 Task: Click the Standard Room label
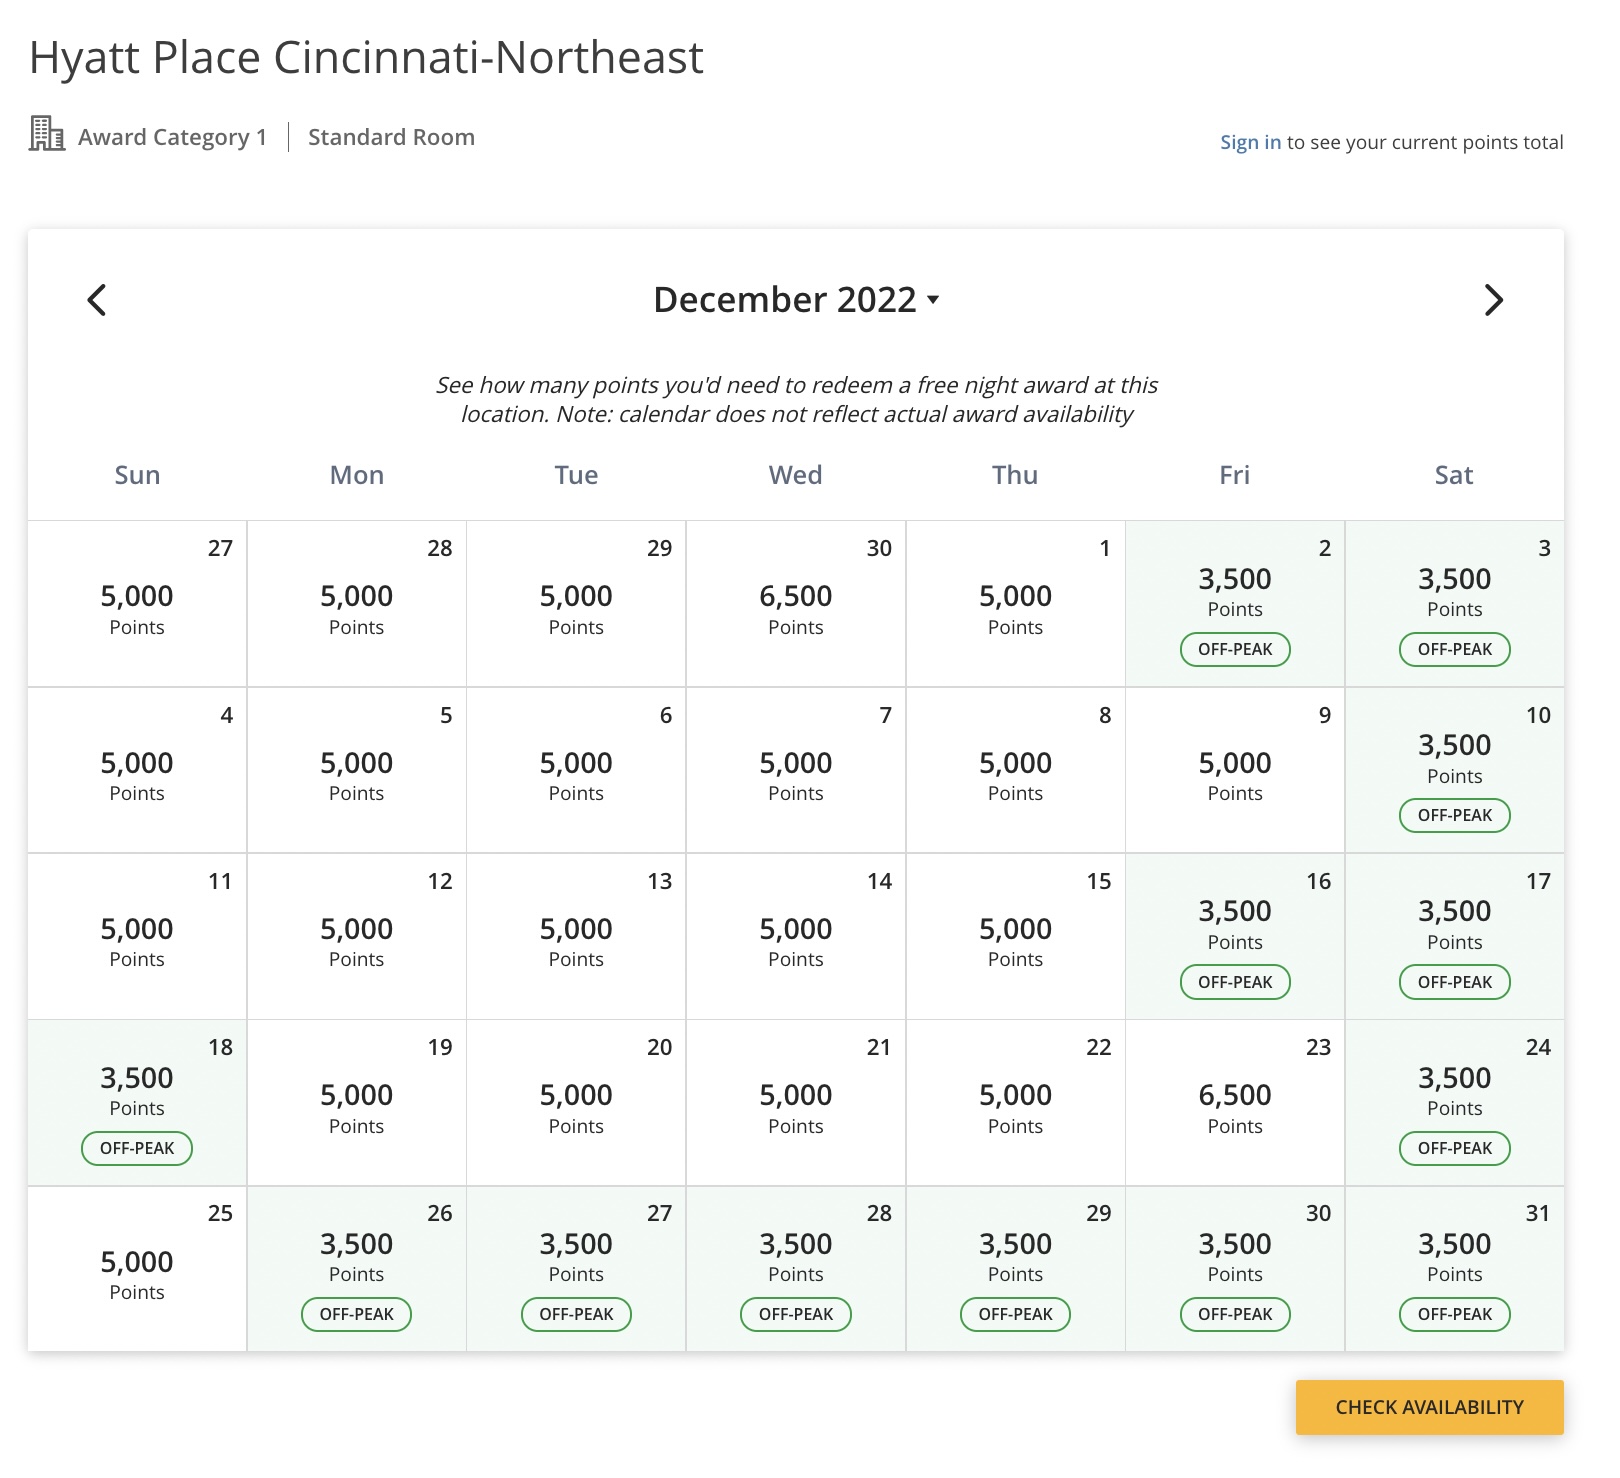pyautogui.click(x=391, y=137)
